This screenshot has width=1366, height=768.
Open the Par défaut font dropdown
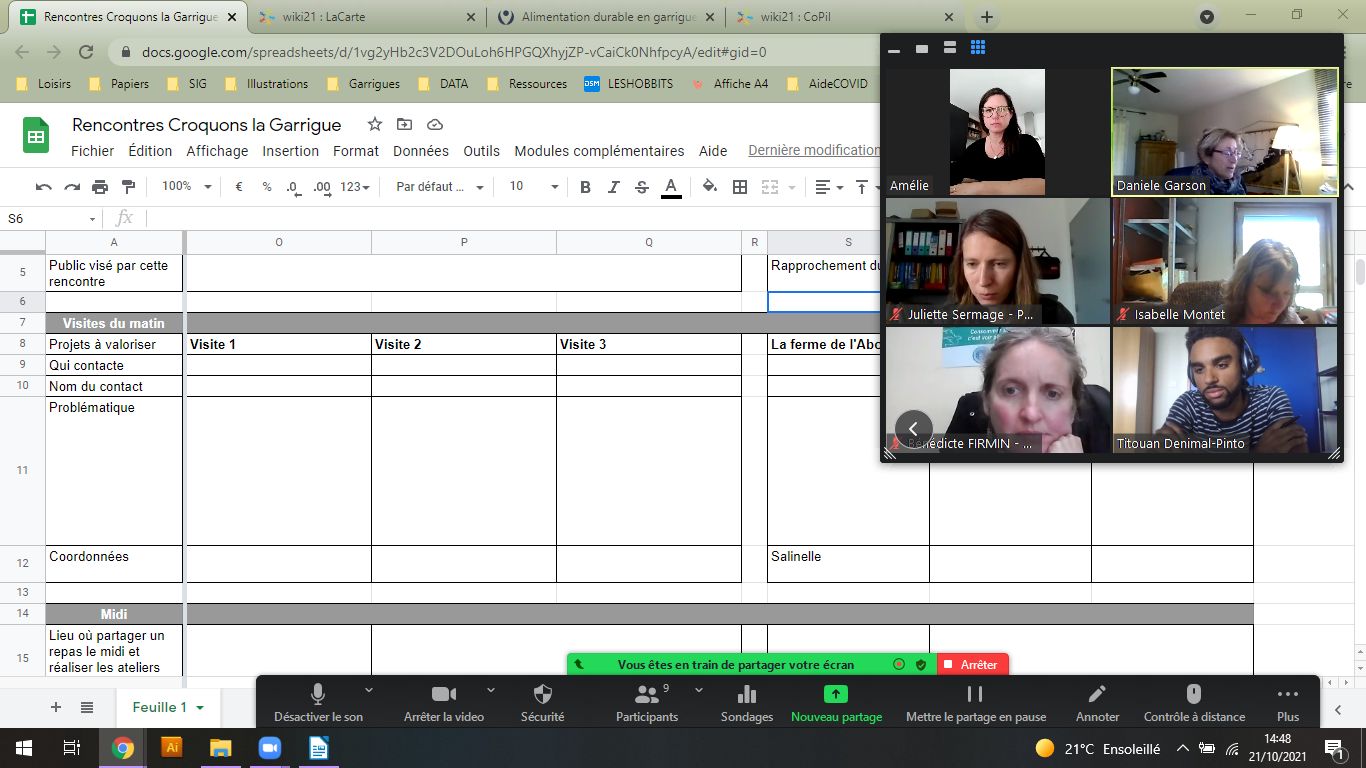pyautogui.click(x=440, y=187)
